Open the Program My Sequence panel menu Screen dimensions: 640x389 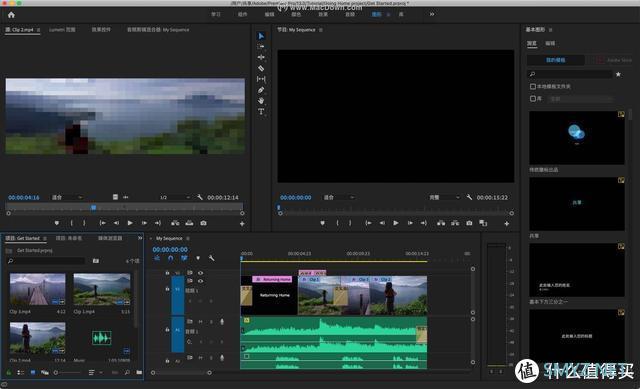point(321,30)
